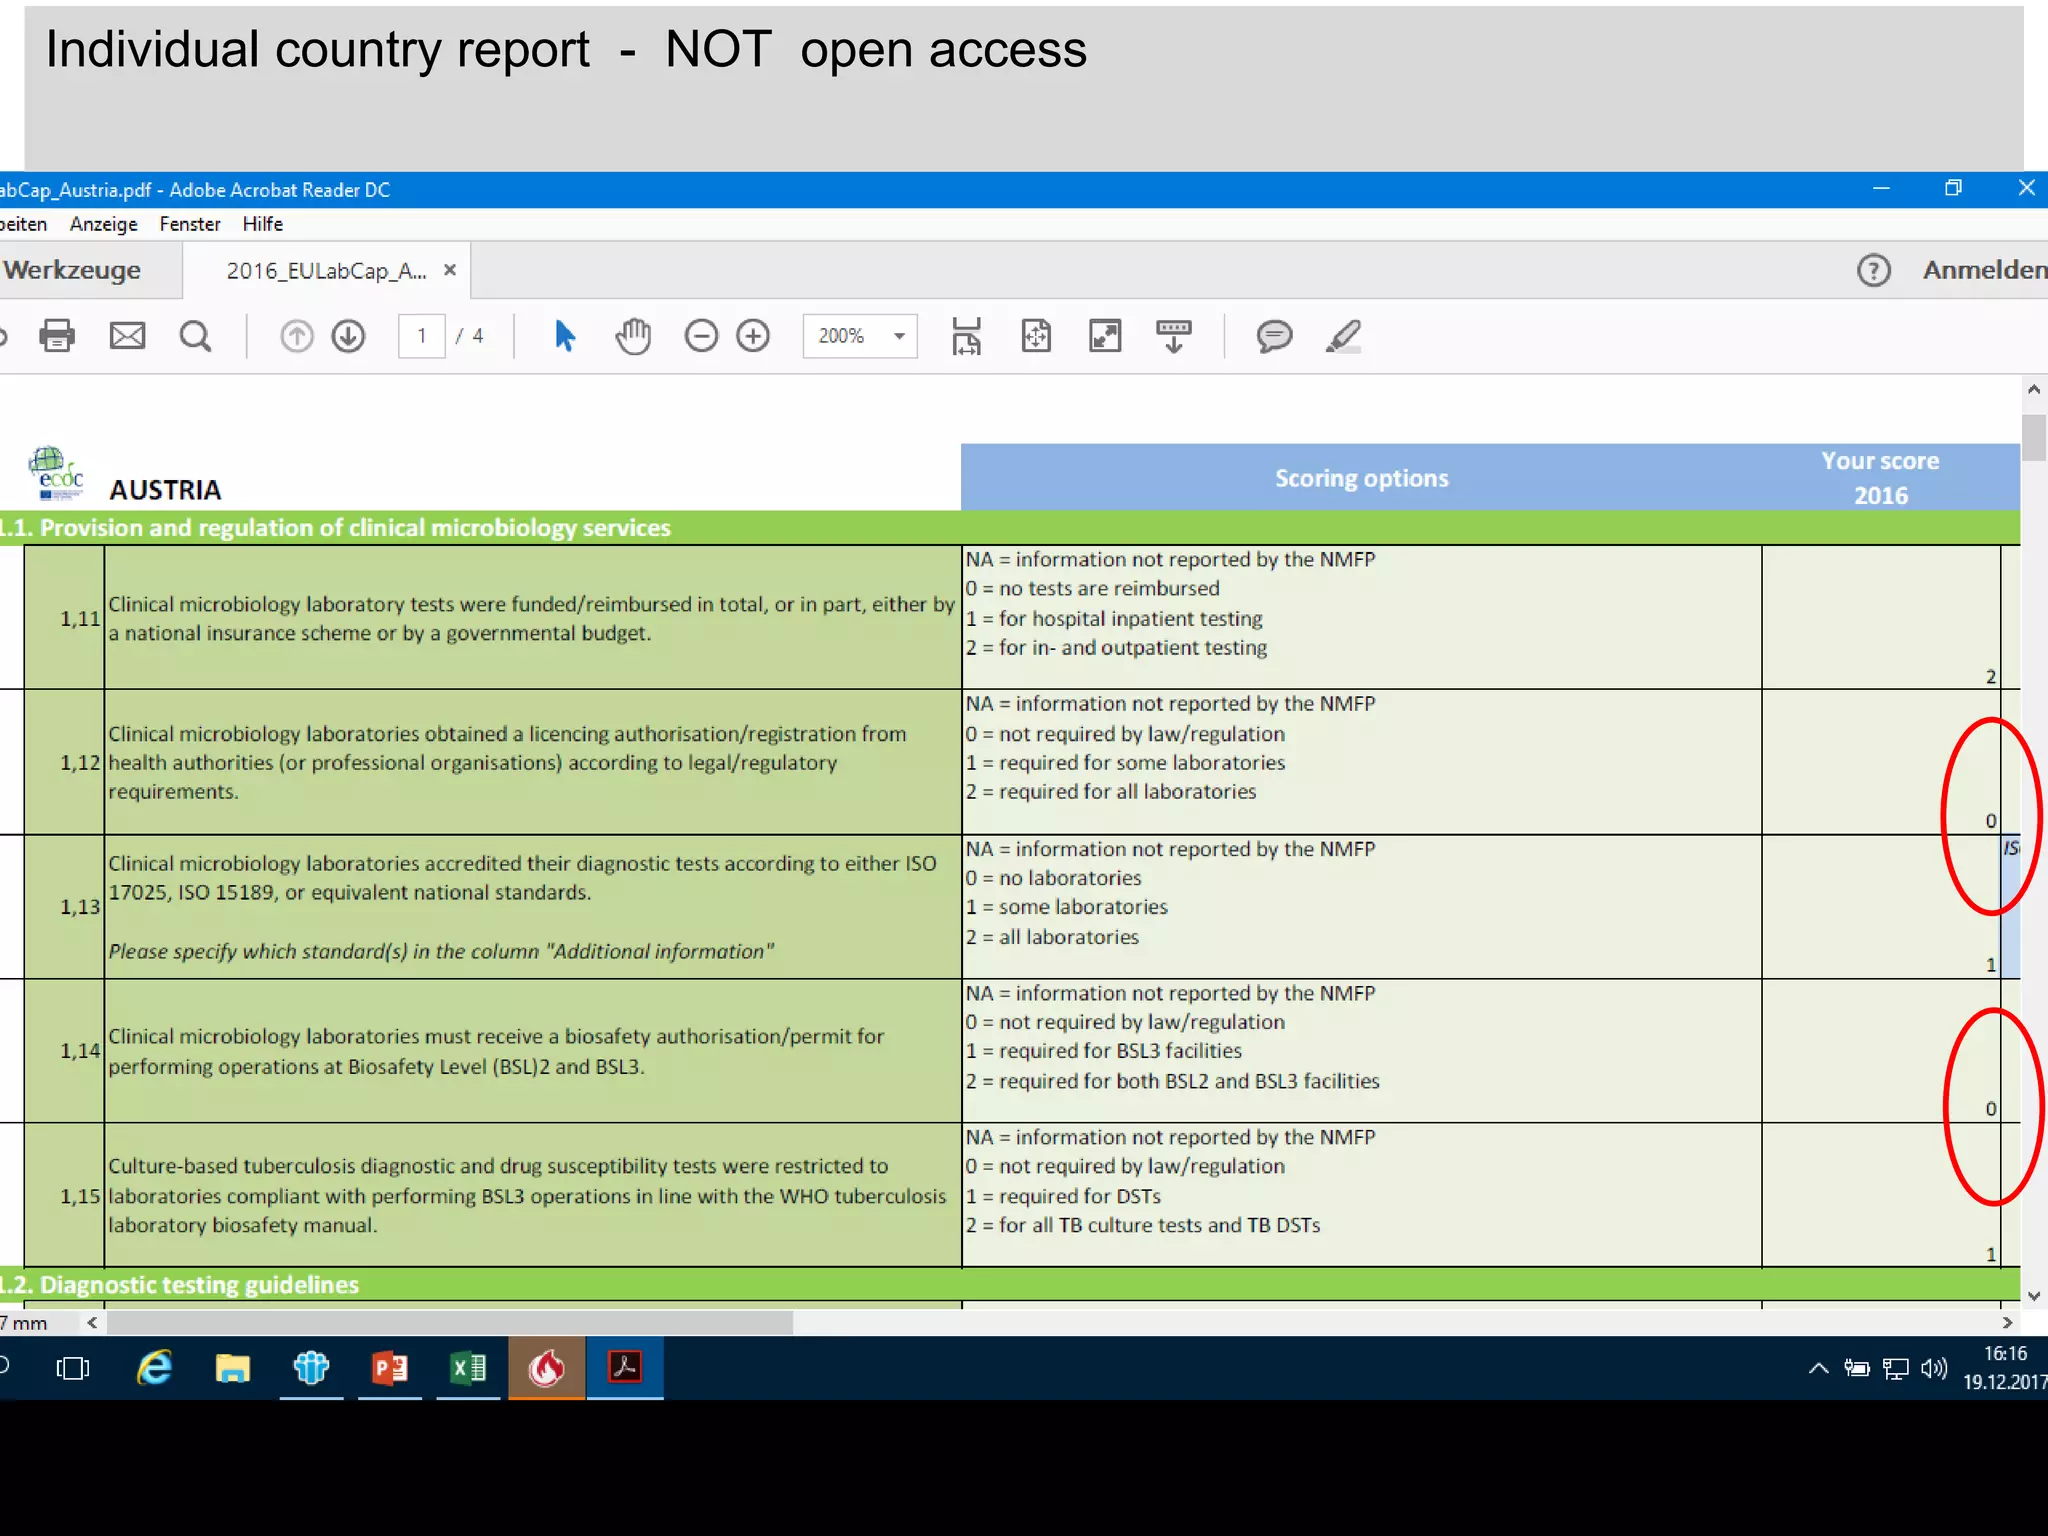This screenshot has height=1536, width=2048.
Task: Open the Fenster menu
Action: (190, 224)
